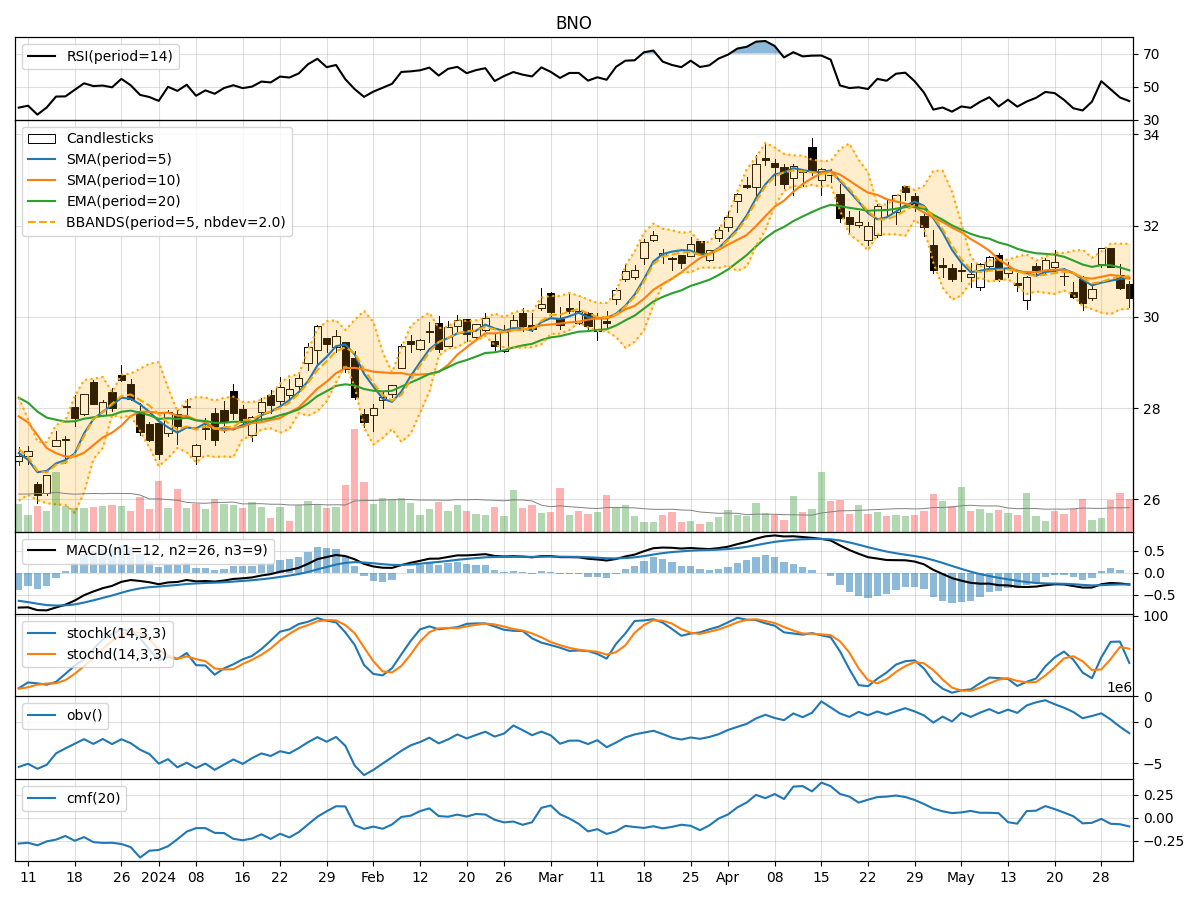The width and height of the screenshot is (1200, 900).
Task: Click the Mar label on the date axis
Action: [550, 878]
